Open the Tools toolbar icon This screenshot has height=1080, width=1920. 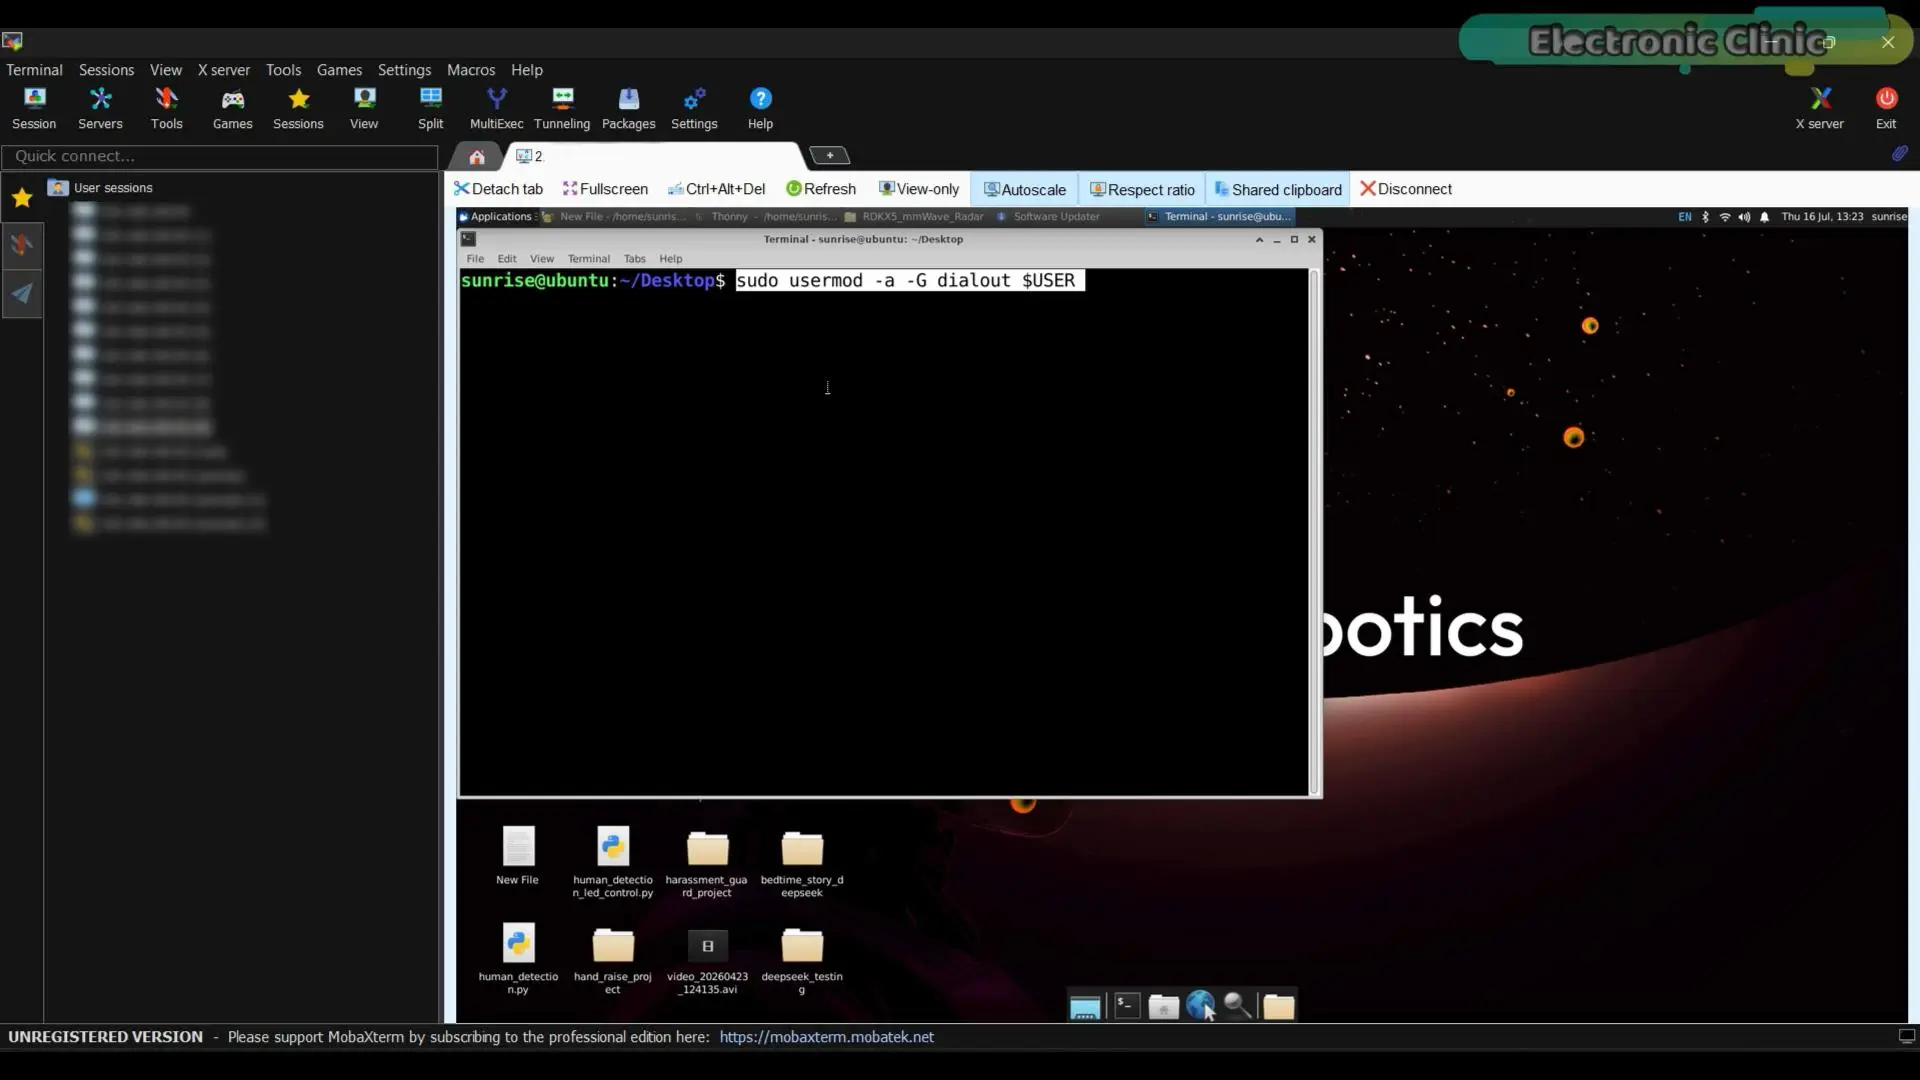point(166,108)
